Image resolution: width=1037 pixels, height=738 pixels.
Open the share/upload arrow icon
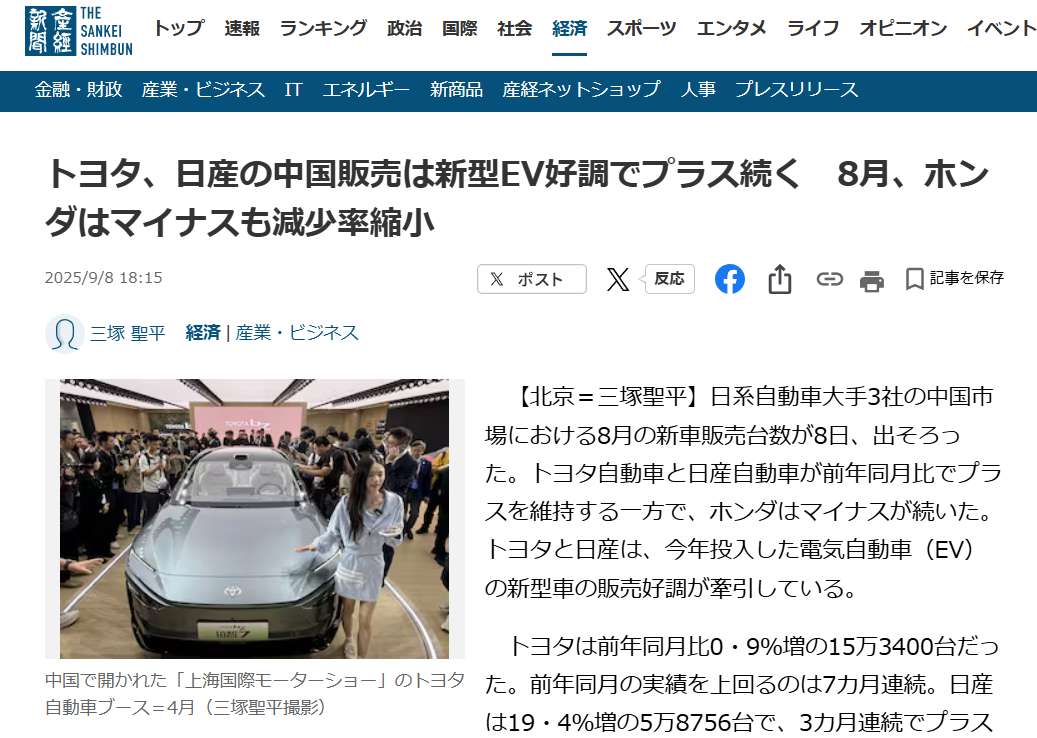[780, 279]
